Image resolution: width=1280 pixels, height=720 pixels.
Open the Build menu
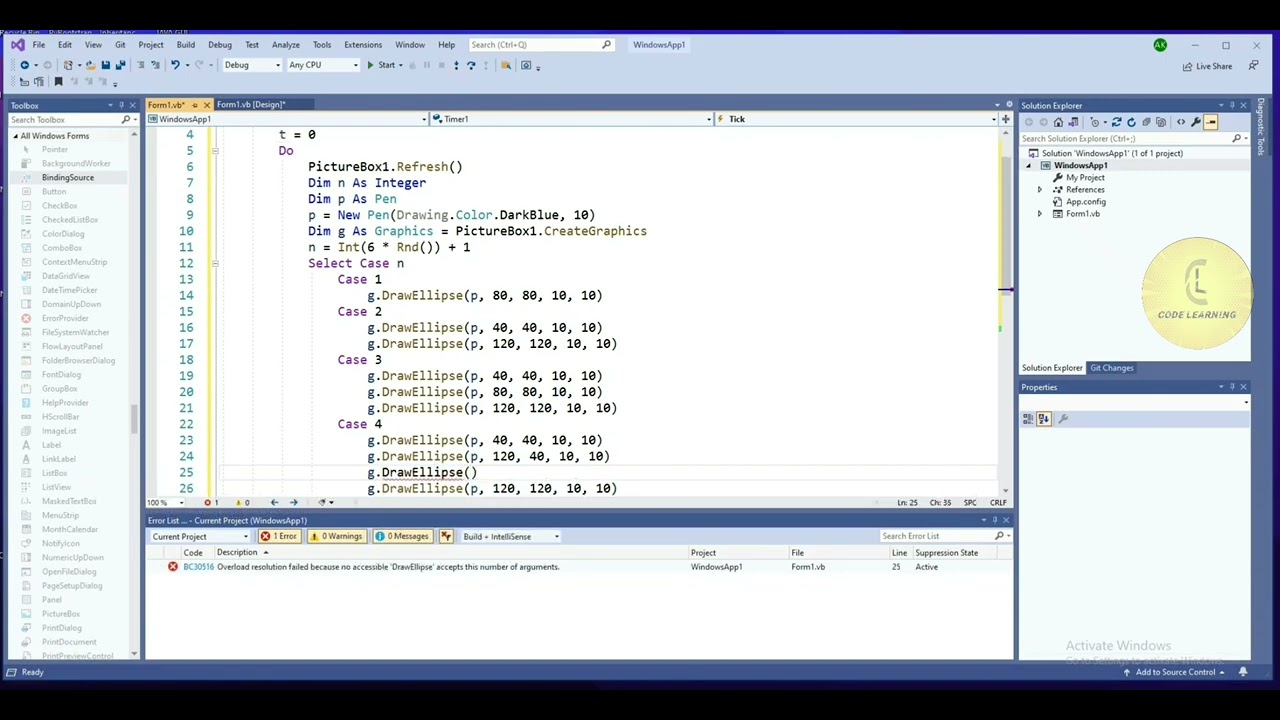coord(186,45)
